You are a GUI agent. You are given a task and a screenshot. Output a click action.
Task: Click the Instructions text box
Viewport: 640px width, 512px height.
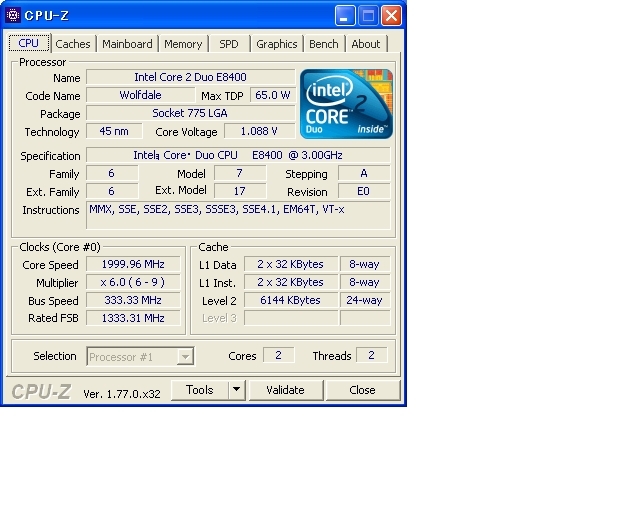pos(238,215)
